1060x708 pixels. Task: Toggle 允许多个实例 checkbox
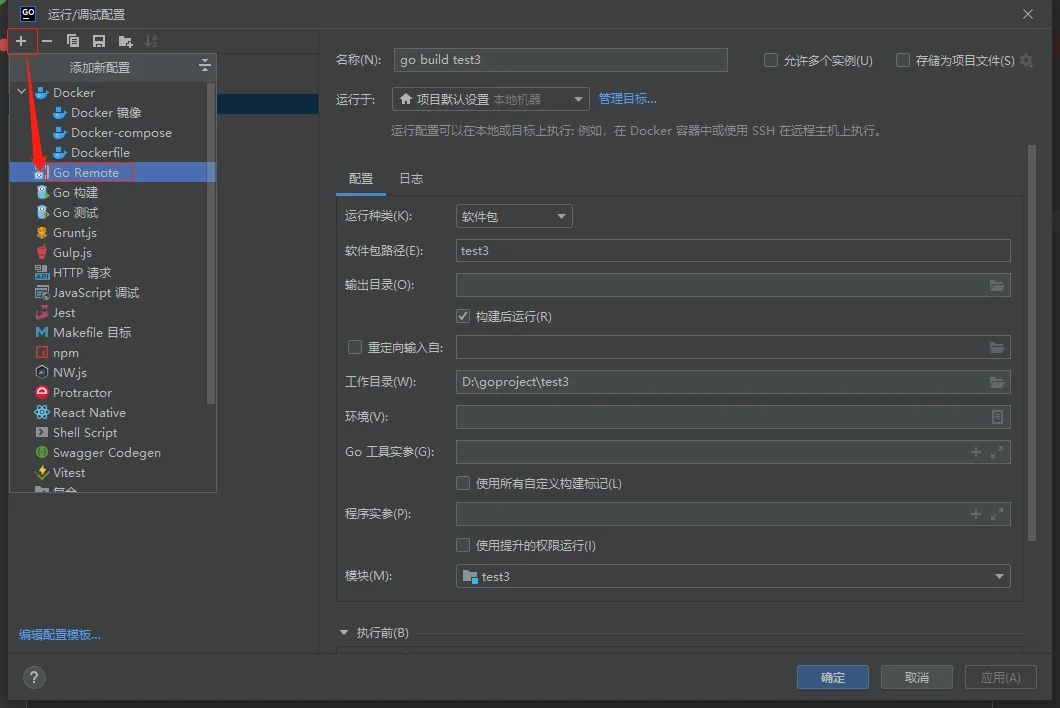coord(771,60)
